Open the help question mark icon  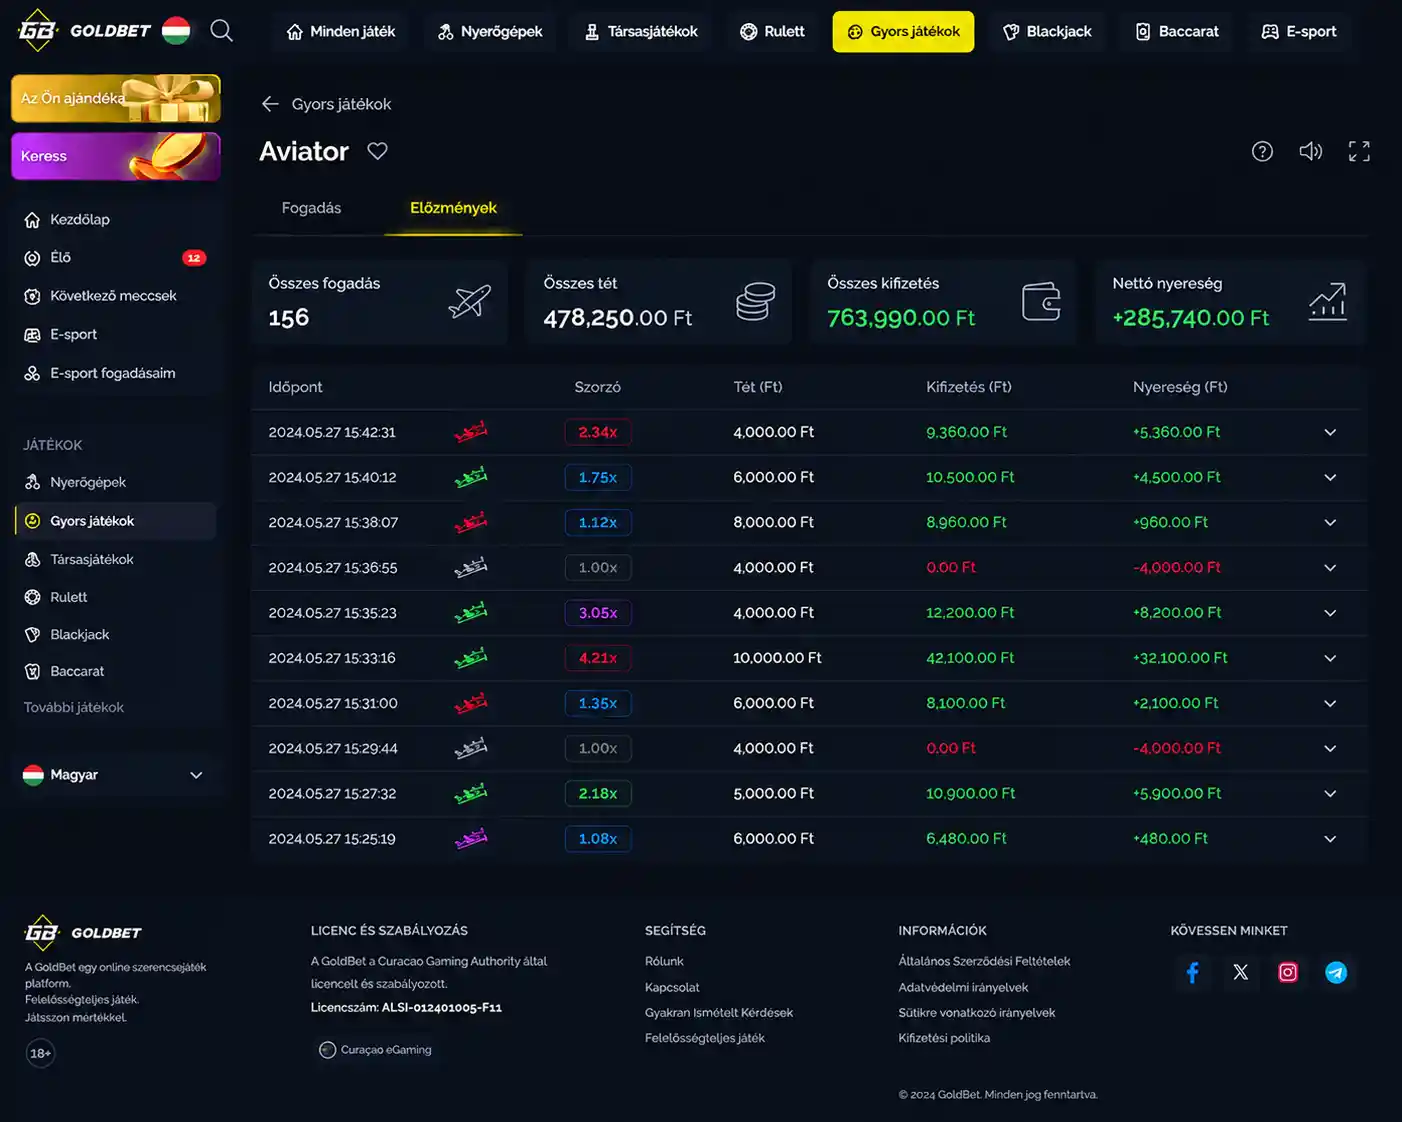(x=1262, y=151)
